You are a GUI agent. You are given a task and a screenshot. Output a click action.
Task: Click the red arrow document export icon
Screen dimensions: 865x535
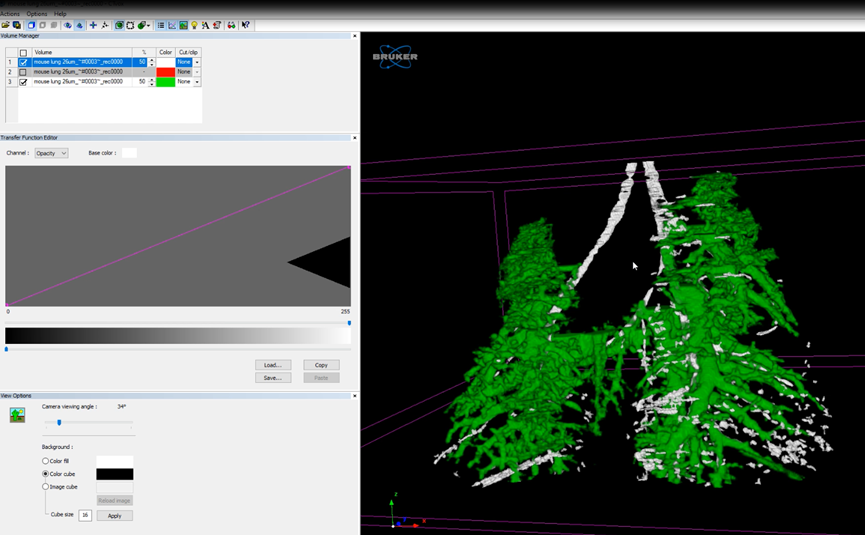[x=217, y=25]
